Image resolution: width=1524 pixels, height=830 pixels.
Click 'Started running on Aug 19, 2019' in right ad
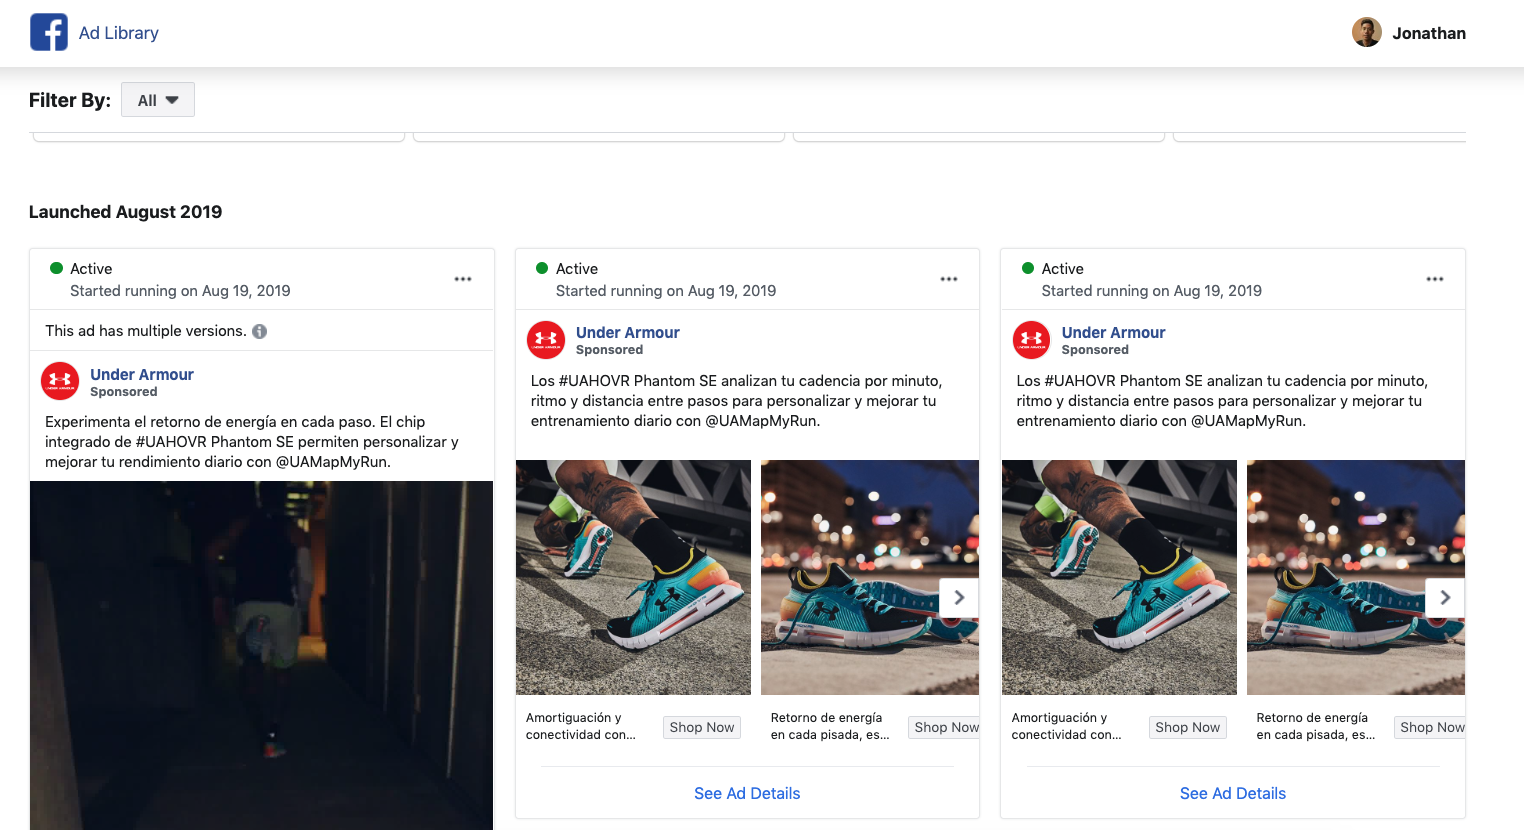(1152, 291)
